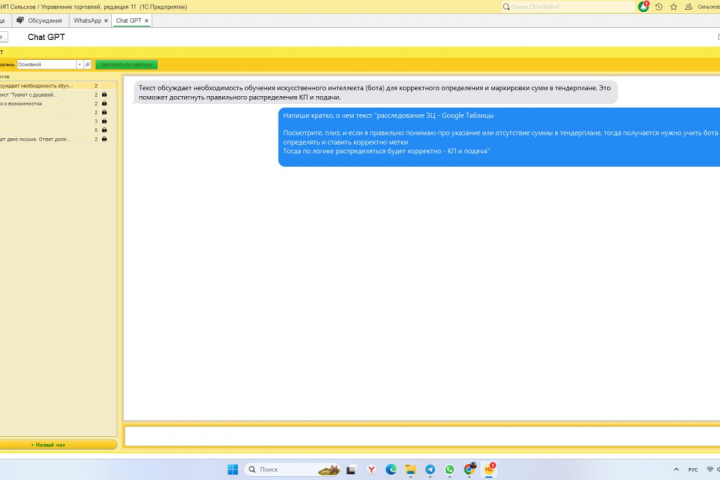This screenshot has height=480, width=720.
Task: Click the 1C Enterprise taskbar icon
Action: (489, 469)
